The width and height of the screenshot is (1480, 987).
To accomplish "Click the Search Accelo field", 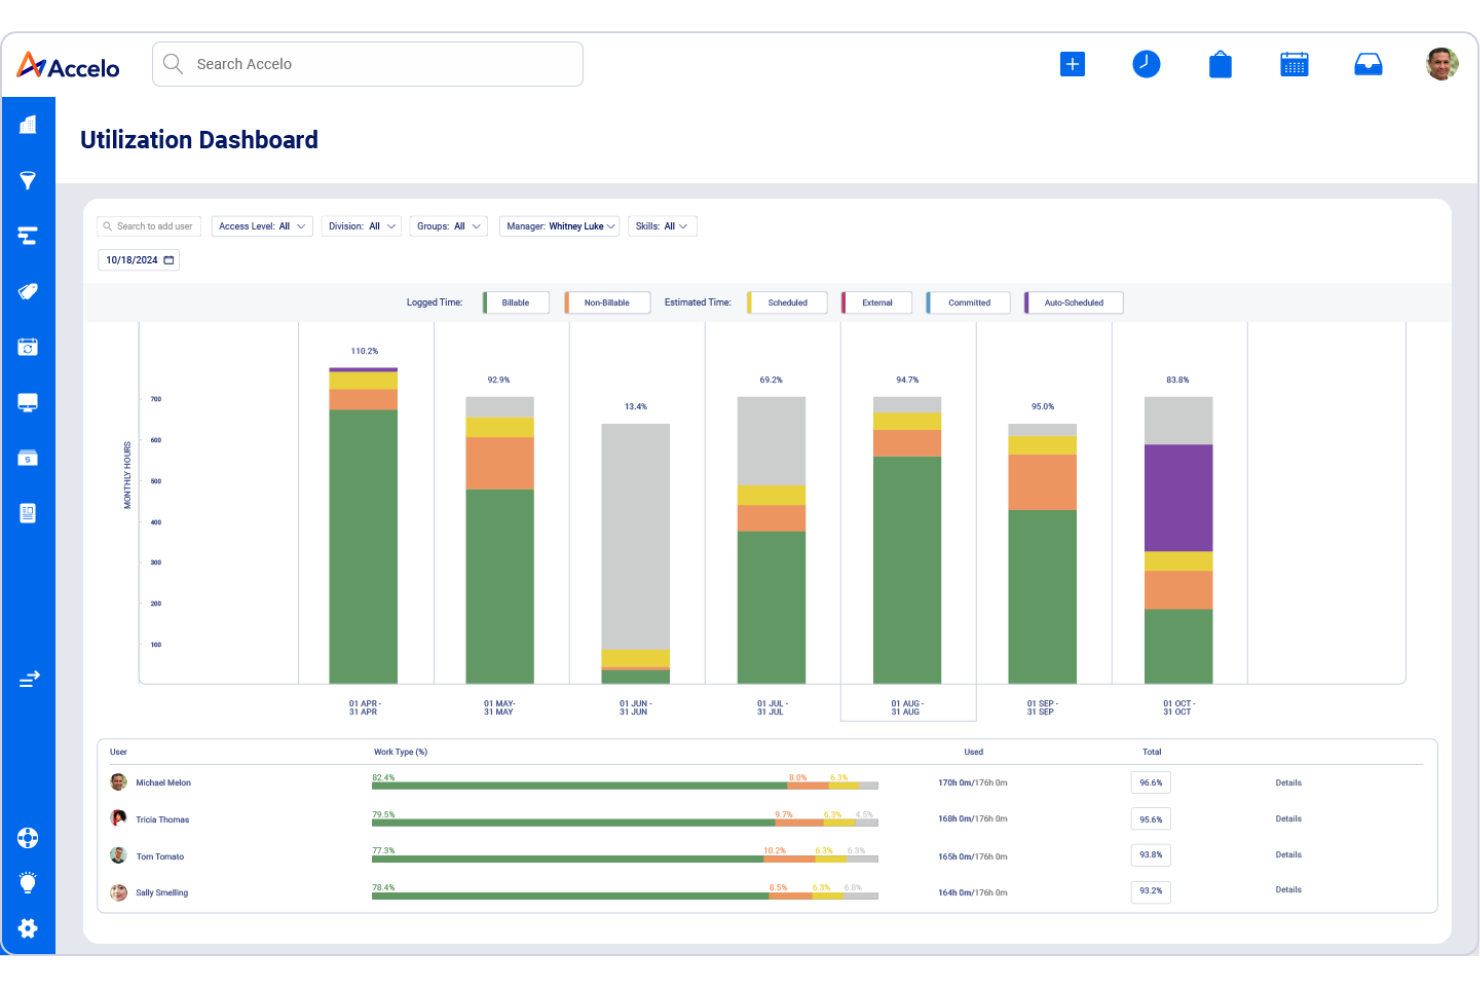I will 368,64.
